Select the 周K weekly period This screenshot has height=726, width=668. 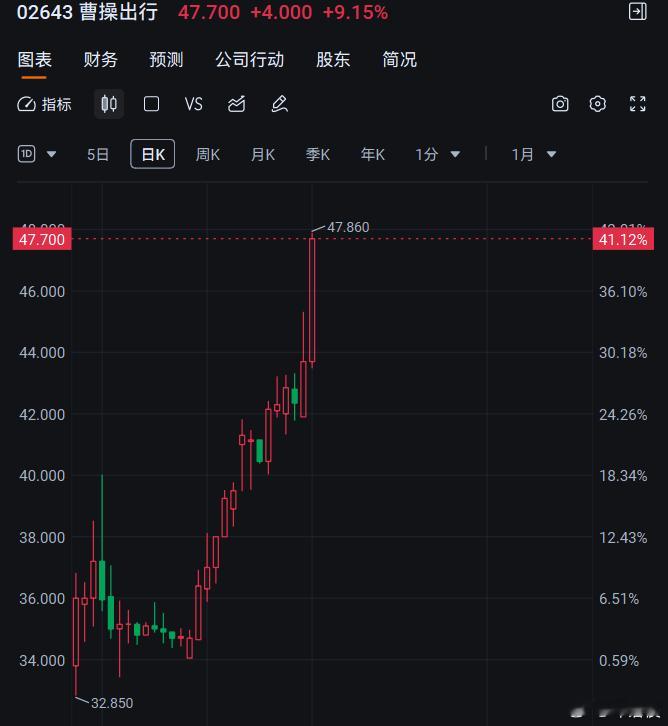[207, 154]
